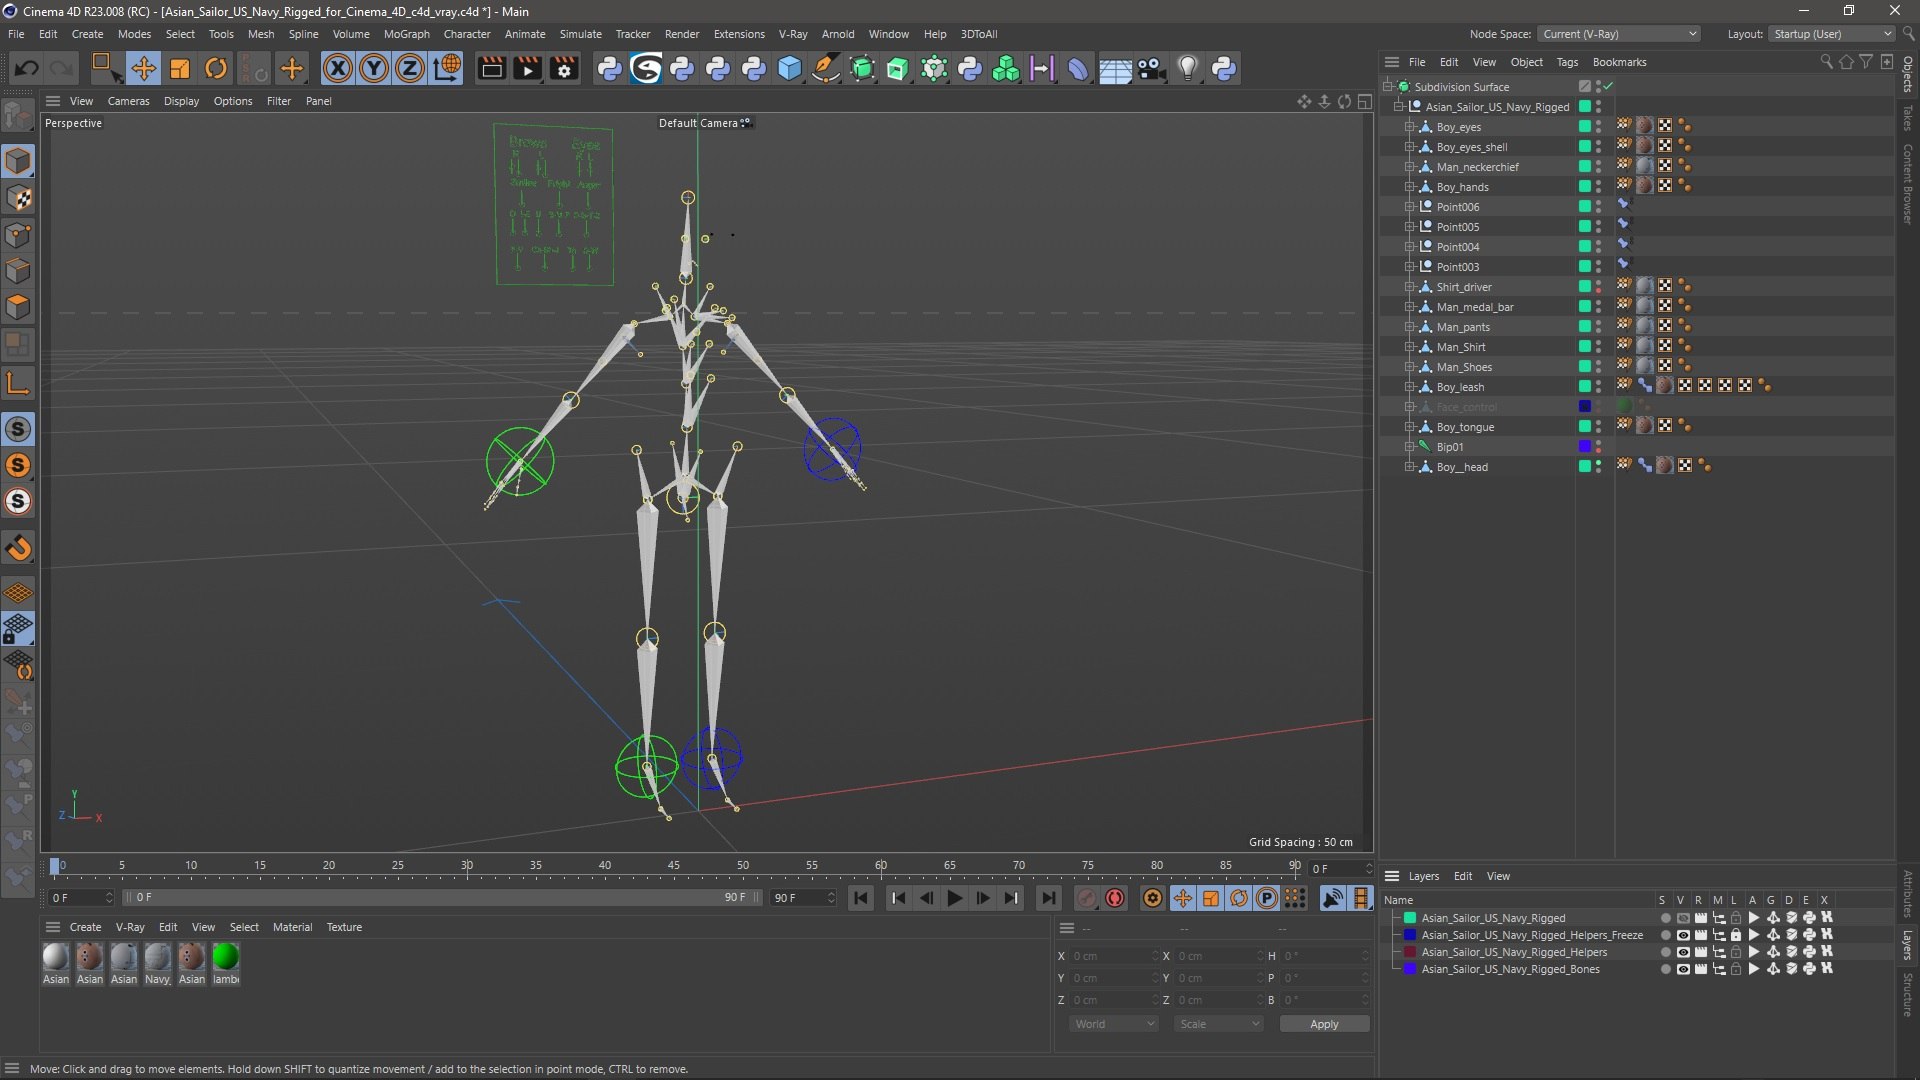
Task: Click the Undo arrow icon
Action: 27,68
